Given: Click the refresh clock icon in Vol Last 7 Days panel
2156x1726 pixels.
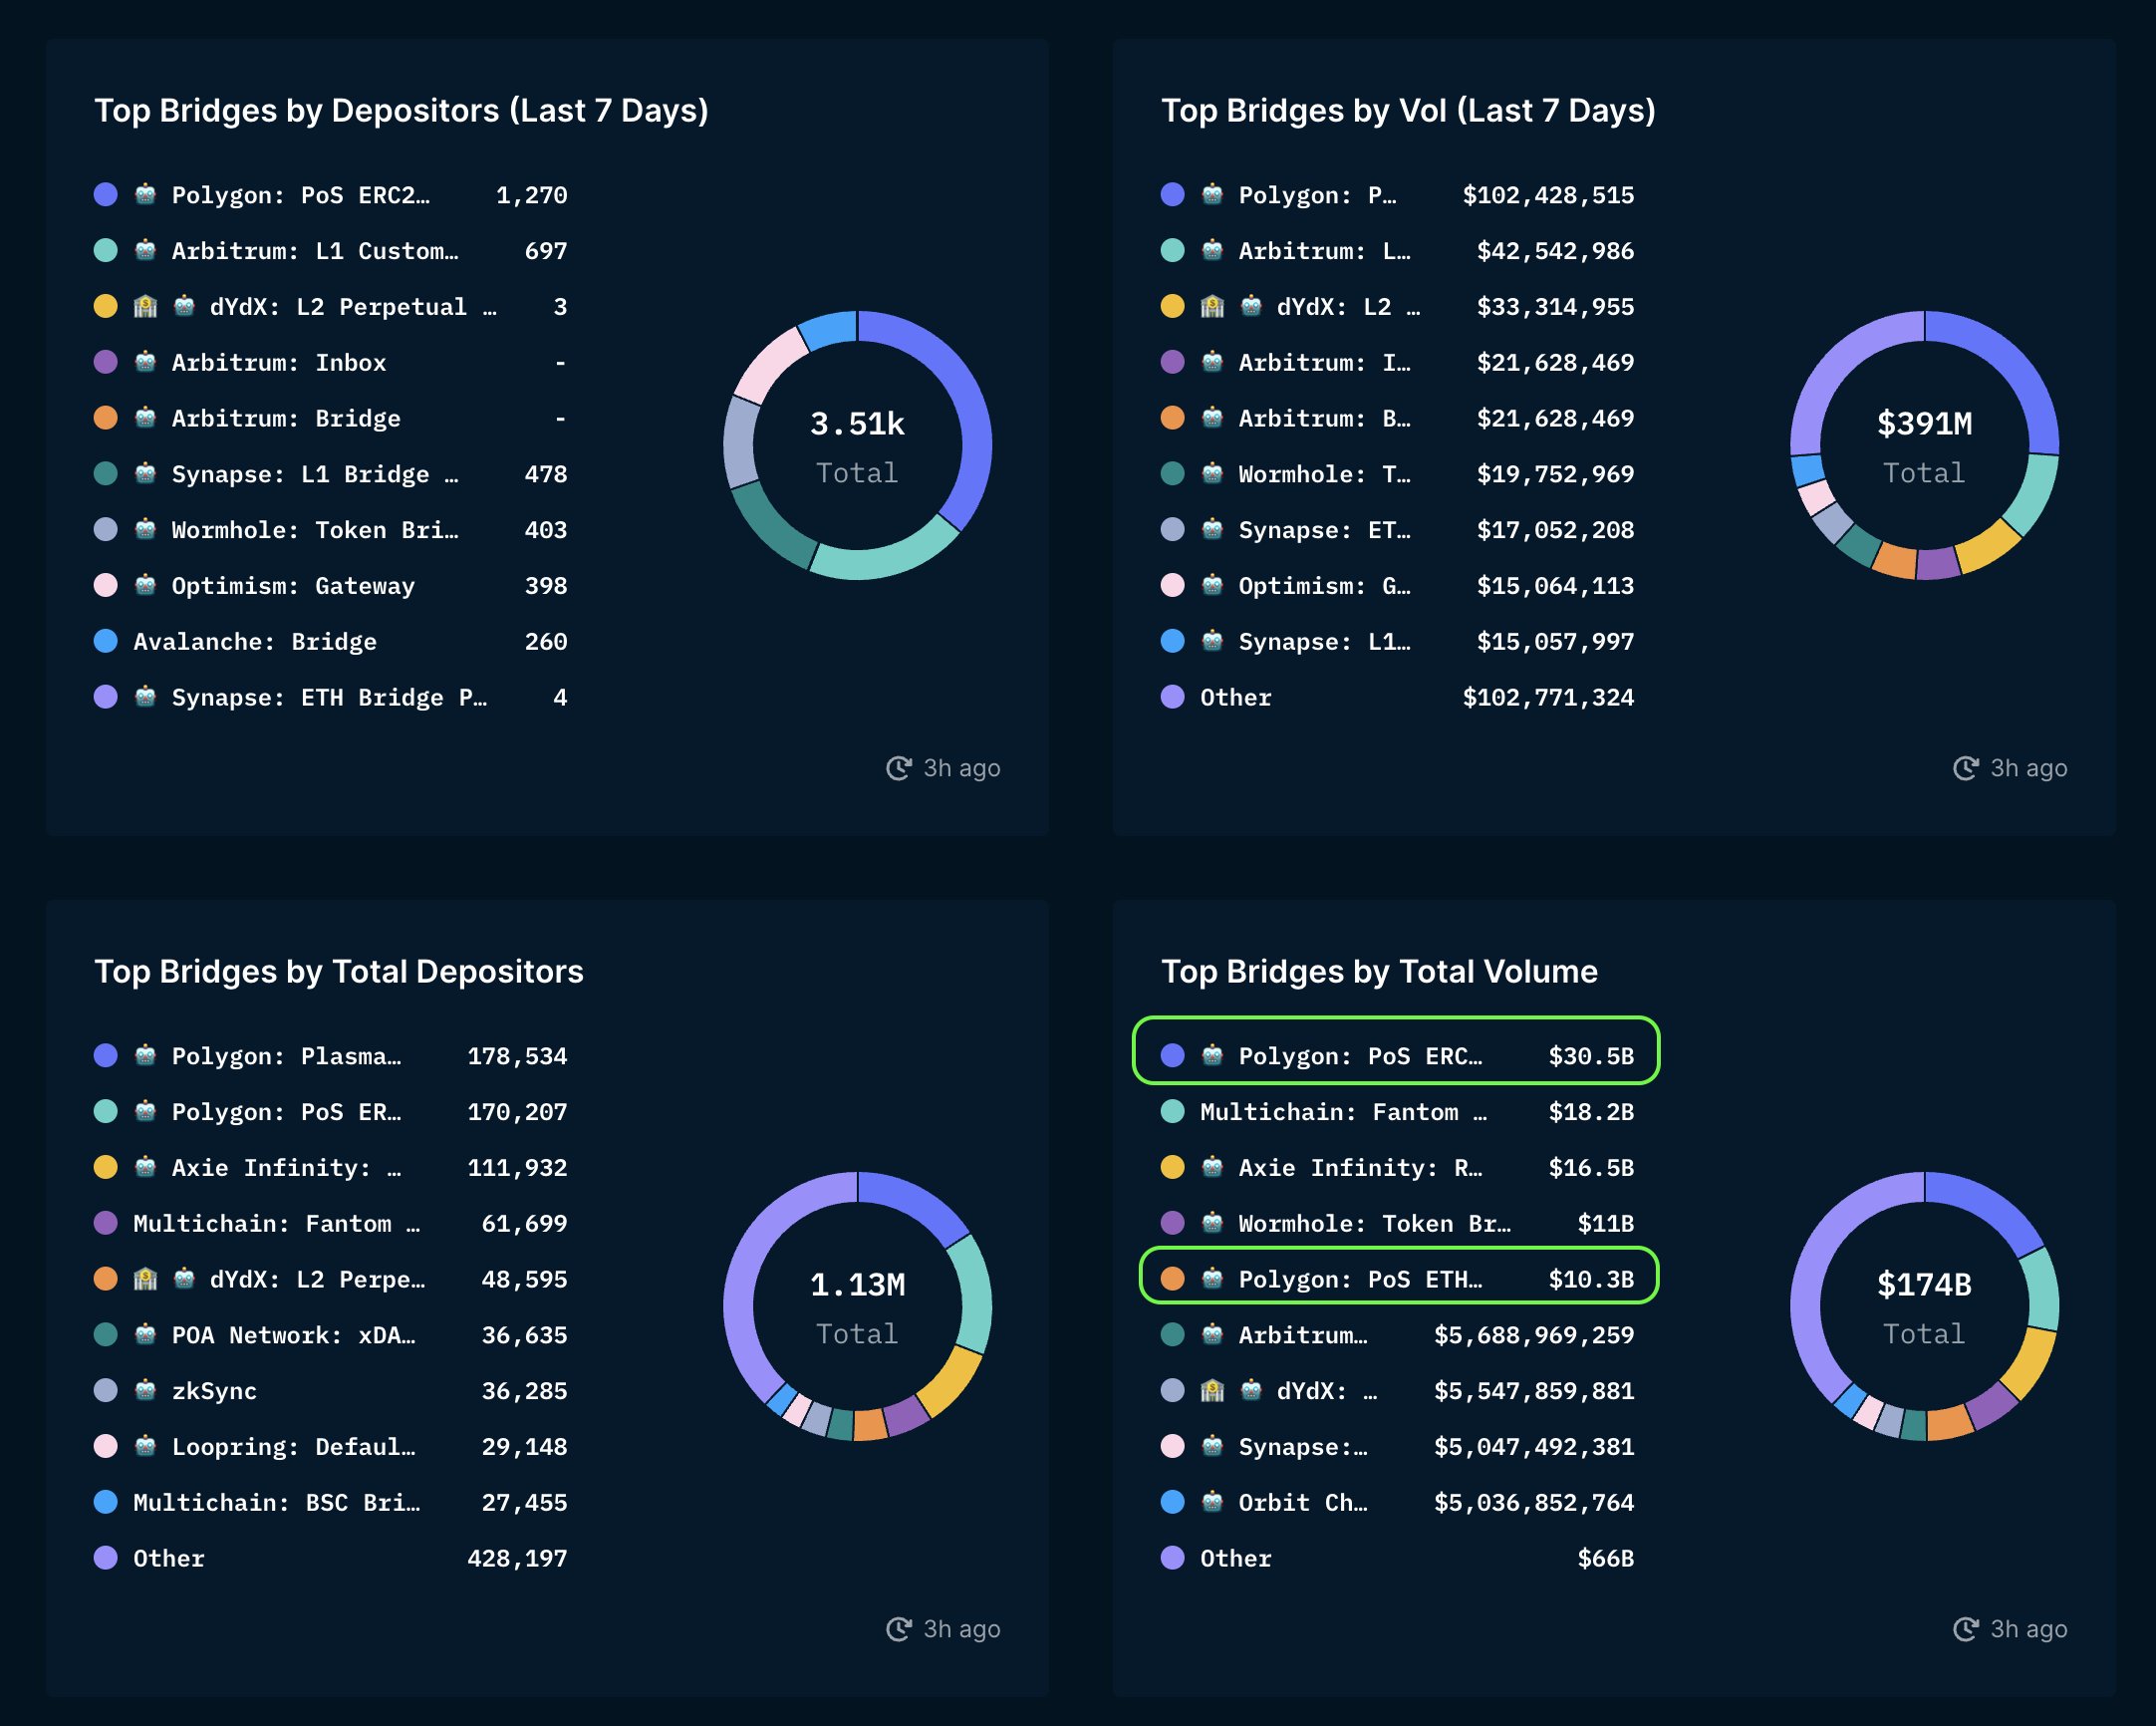Looking at the screenshot, I should 1965,768.
